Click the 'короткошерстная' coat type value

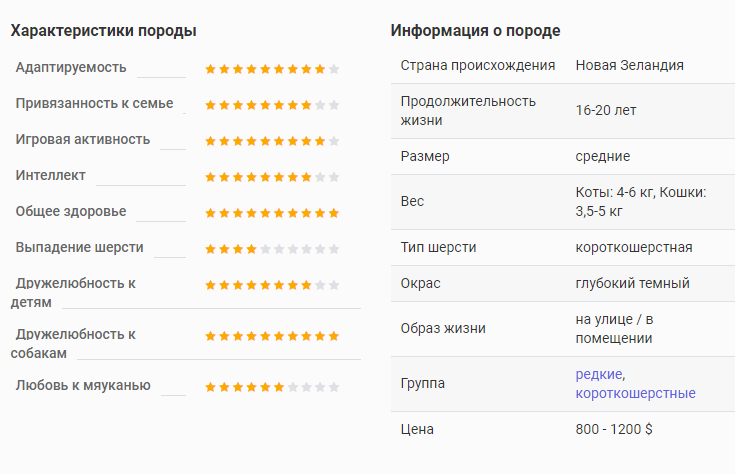(x=634, y=247)
